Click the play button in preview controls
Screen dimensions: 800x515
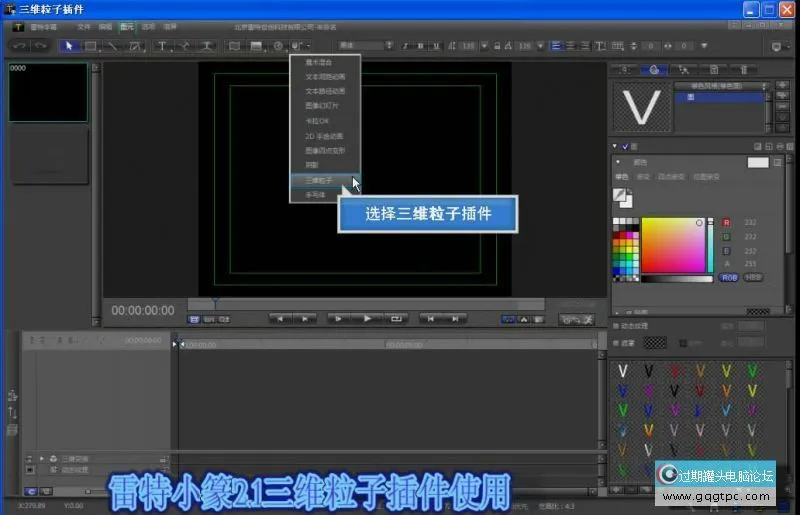[x=367, y=318]
